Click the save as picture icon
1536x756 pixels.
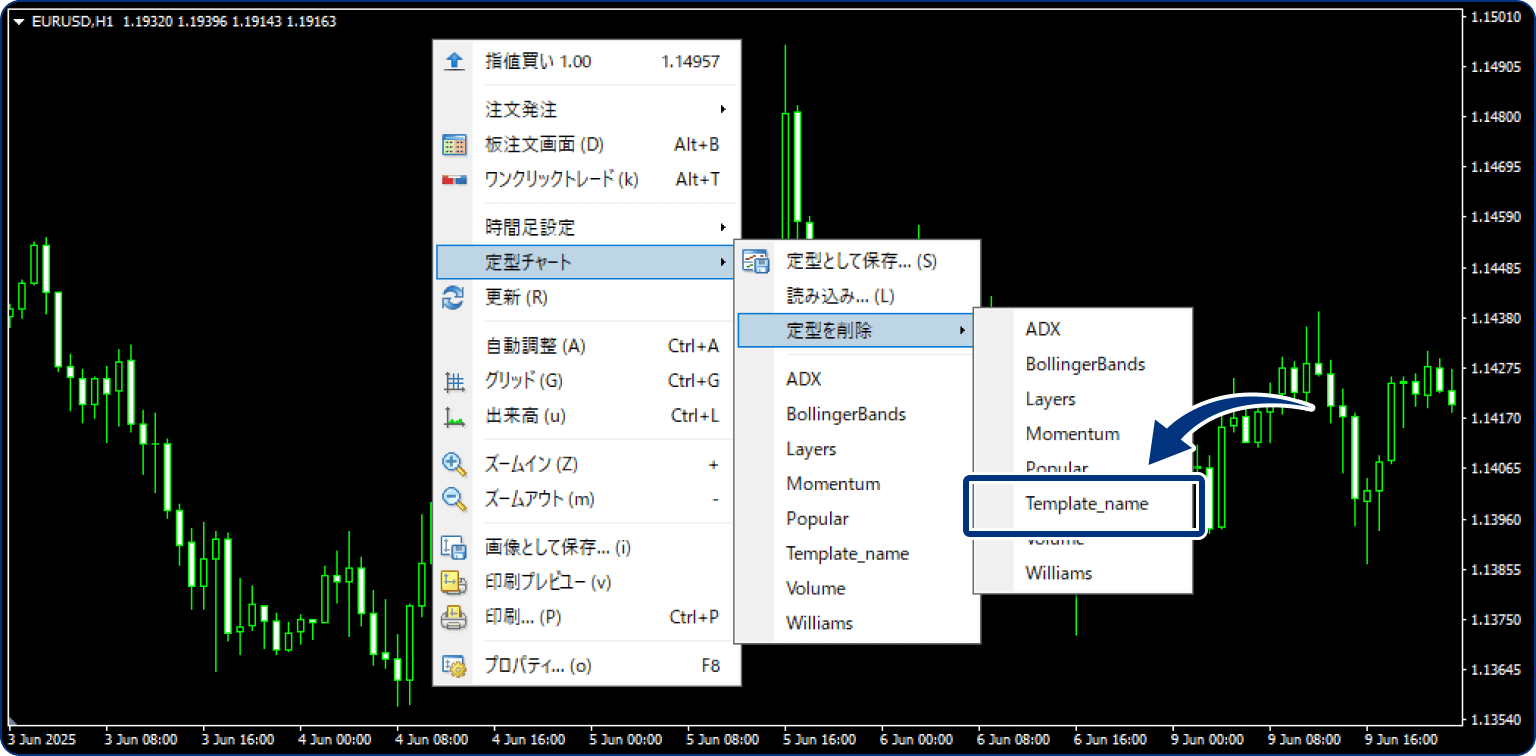pyautogui.click(x=454, y=547)
